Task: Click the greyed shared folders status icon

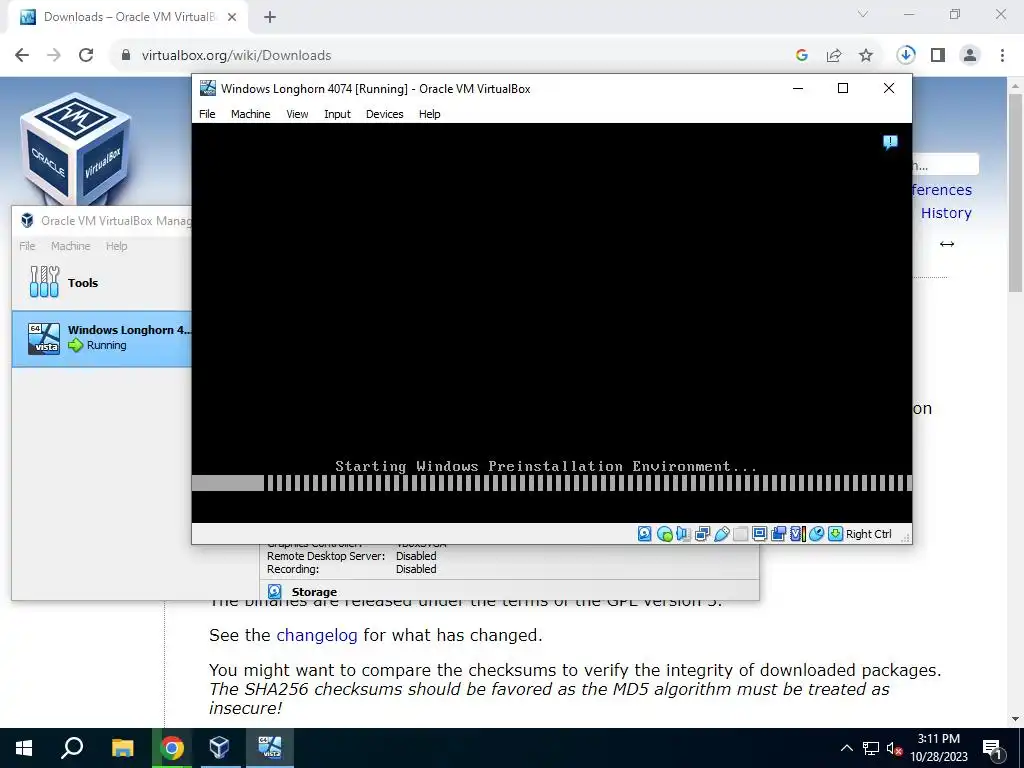Action: (740, 534)
